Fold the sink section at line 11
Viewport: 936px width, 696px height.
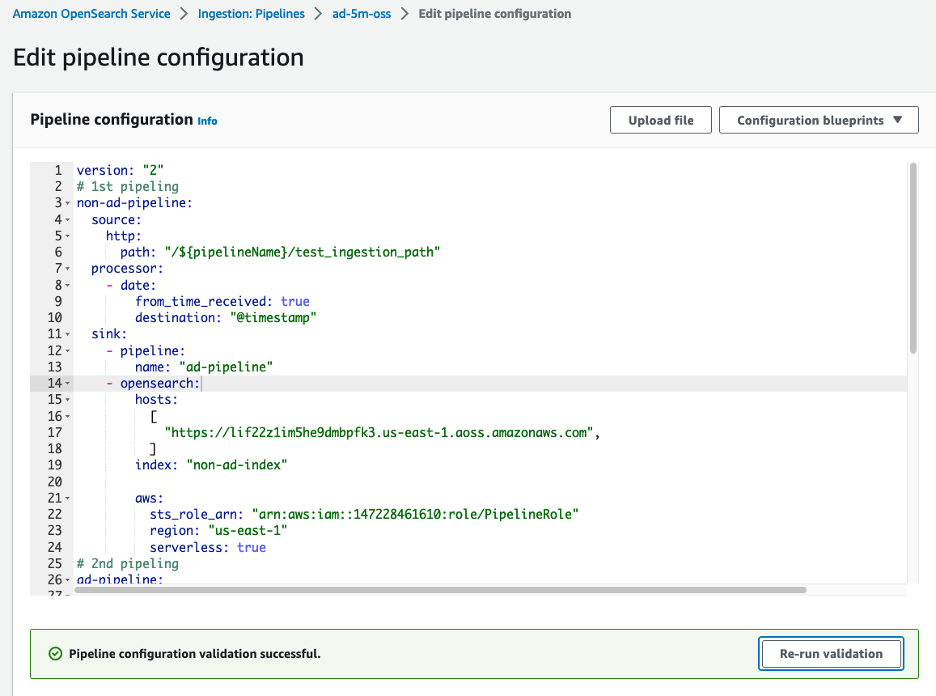point(67,334)
